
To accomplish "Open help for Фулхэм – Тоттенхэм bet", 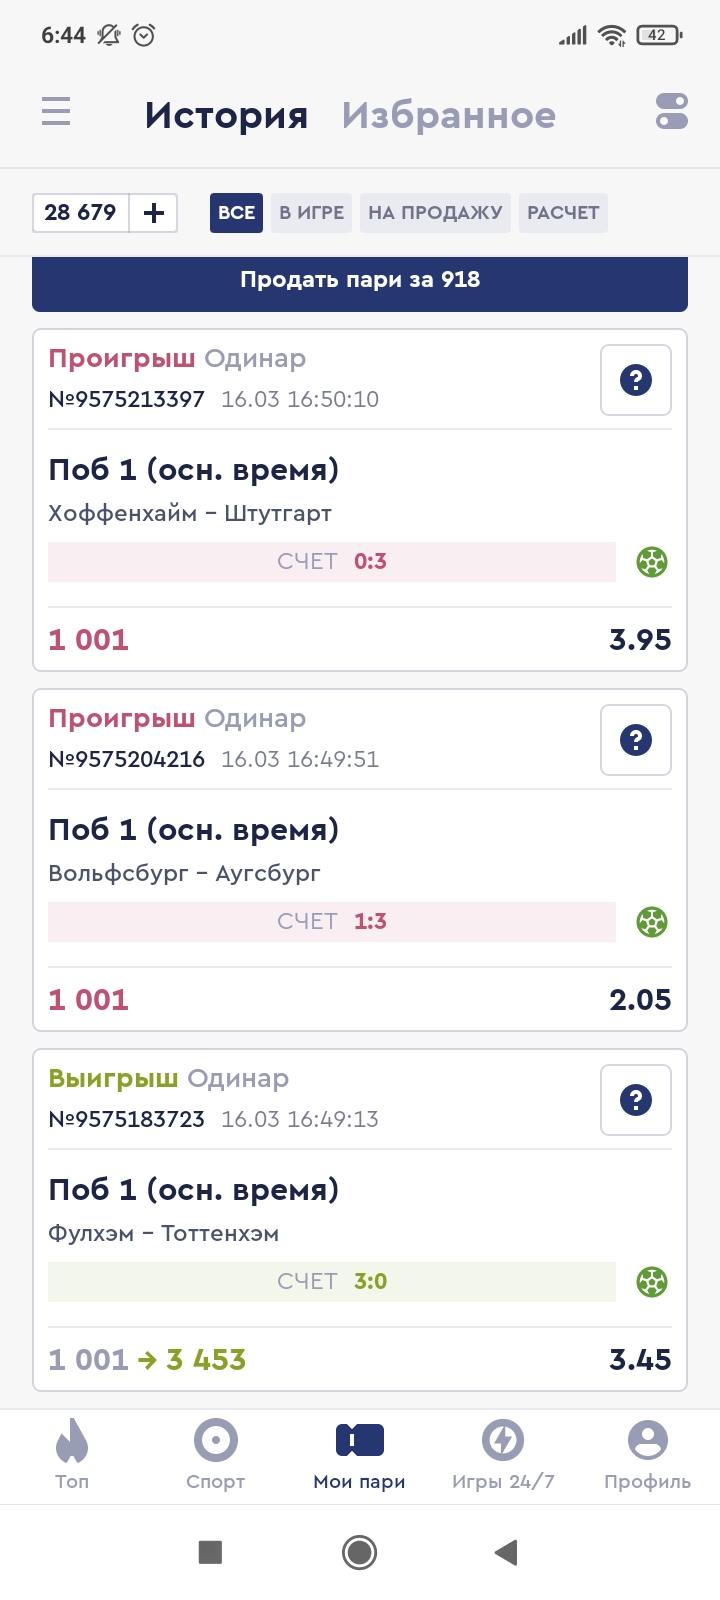I will click(636, 1100).
